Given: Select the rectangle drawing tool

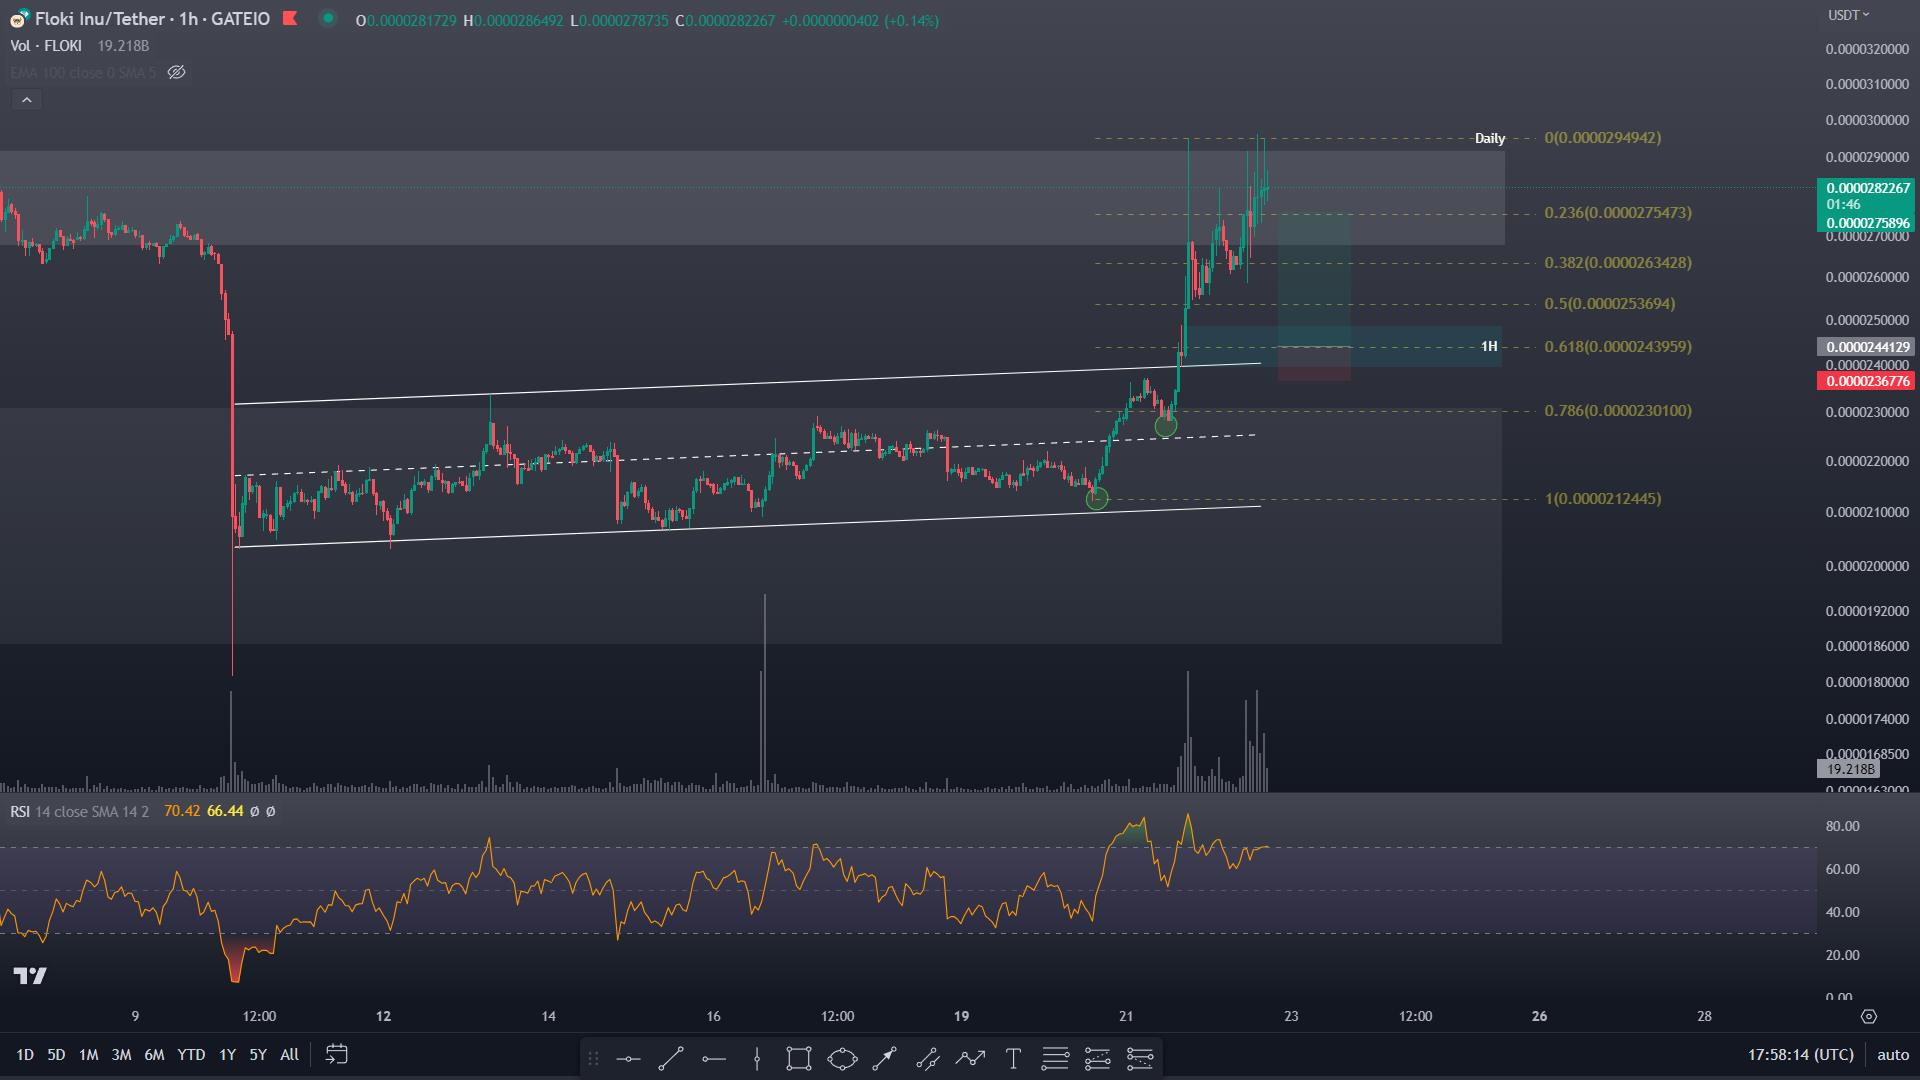Looking at the screenshot, I should pos(798,1058).
